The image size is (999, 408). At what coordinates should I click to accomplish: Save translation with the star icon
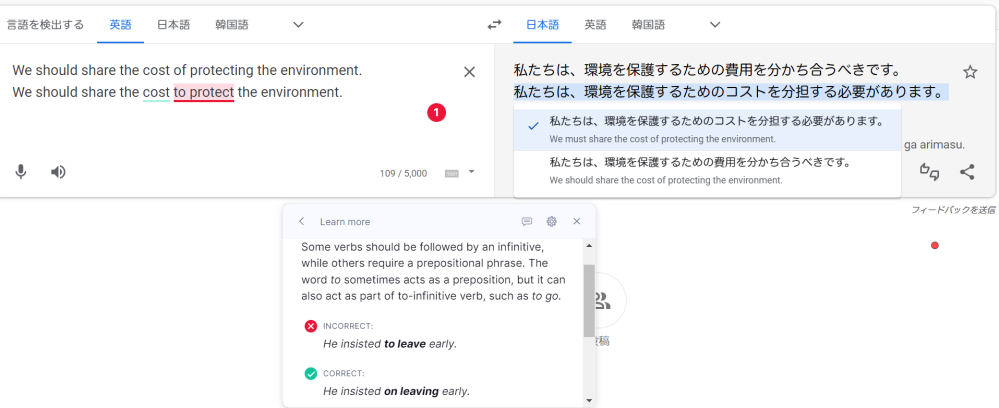[x=970, y=72]
